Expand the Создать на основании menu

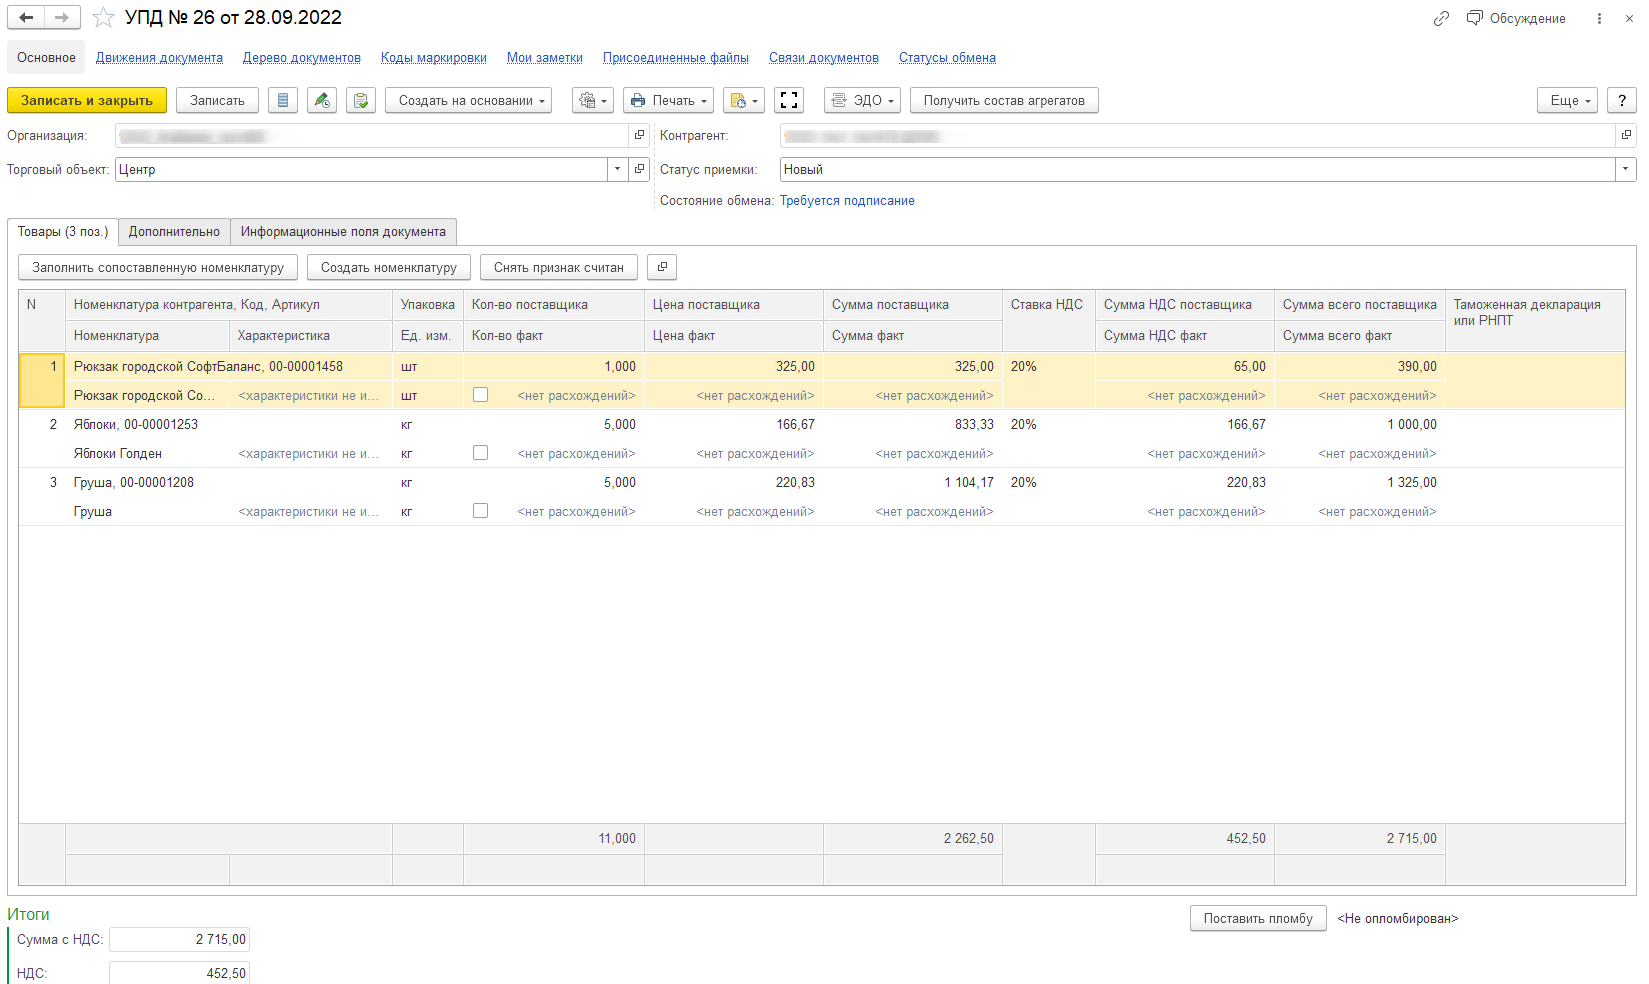pyautogui.click(x=468, y=101)
